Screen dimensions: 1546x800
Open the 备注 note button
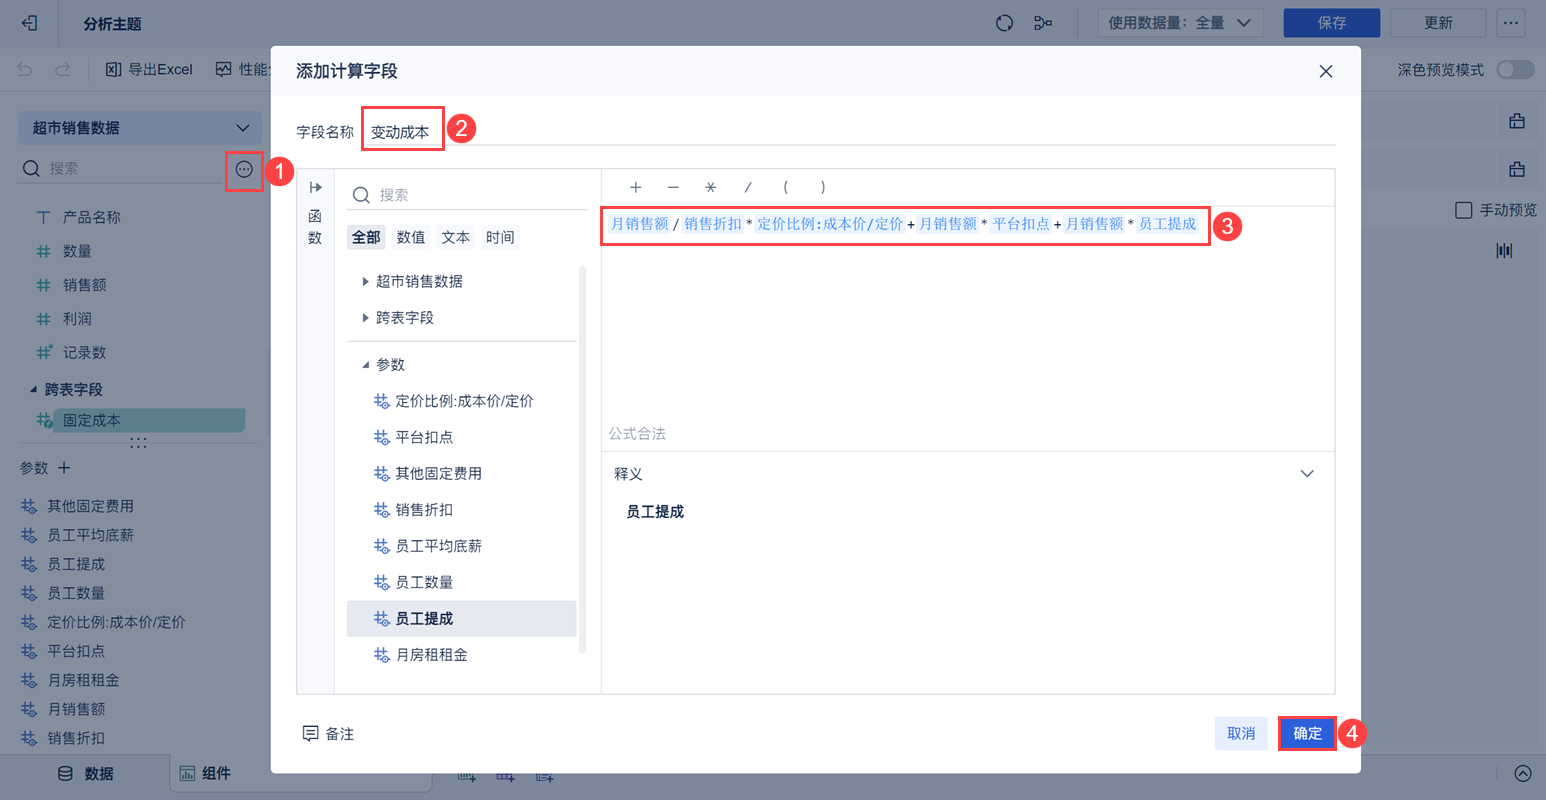(x=329, y=734)
